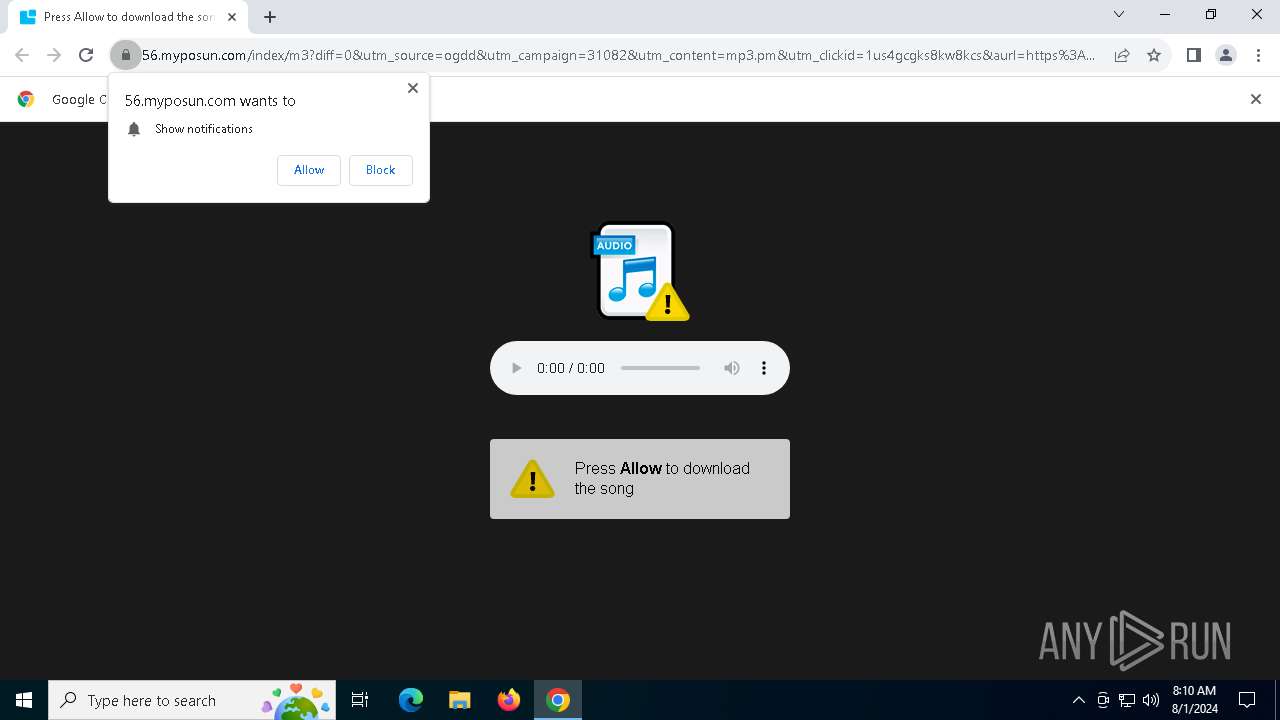This screenshot has height=720, width=1280.
Task: Play the audio track
Action: pos(516,368)
